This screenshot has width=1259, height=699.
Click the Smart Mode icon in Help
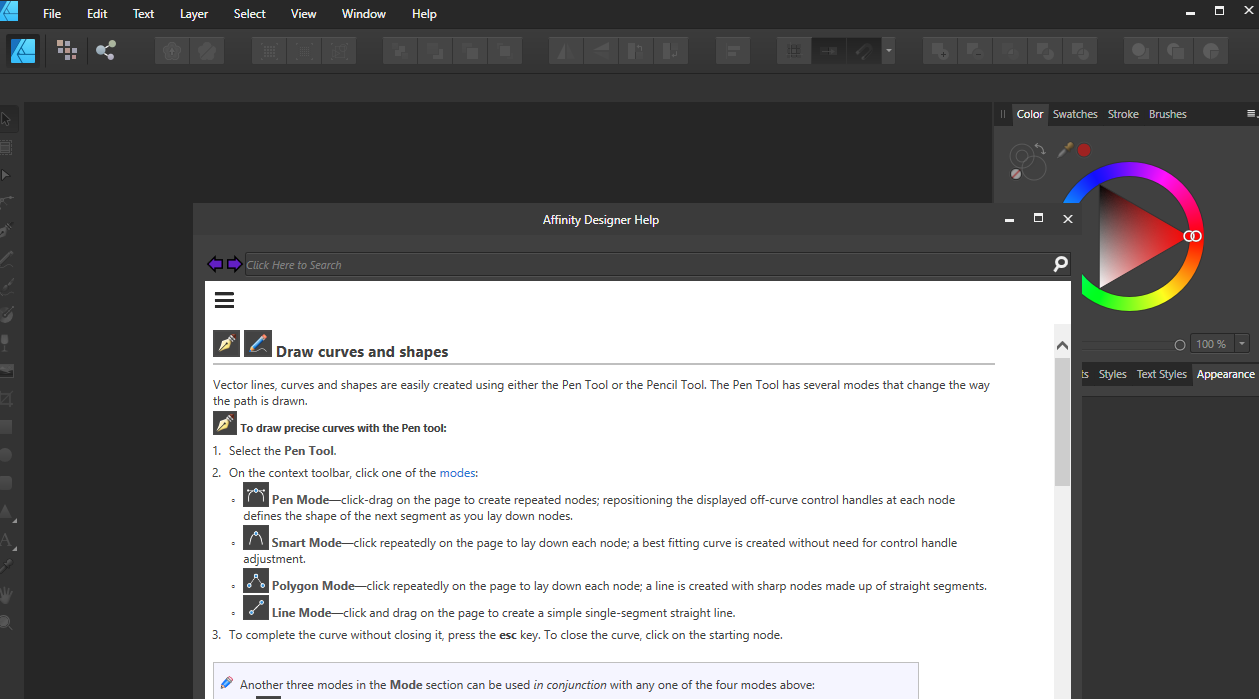coord(256,537)
